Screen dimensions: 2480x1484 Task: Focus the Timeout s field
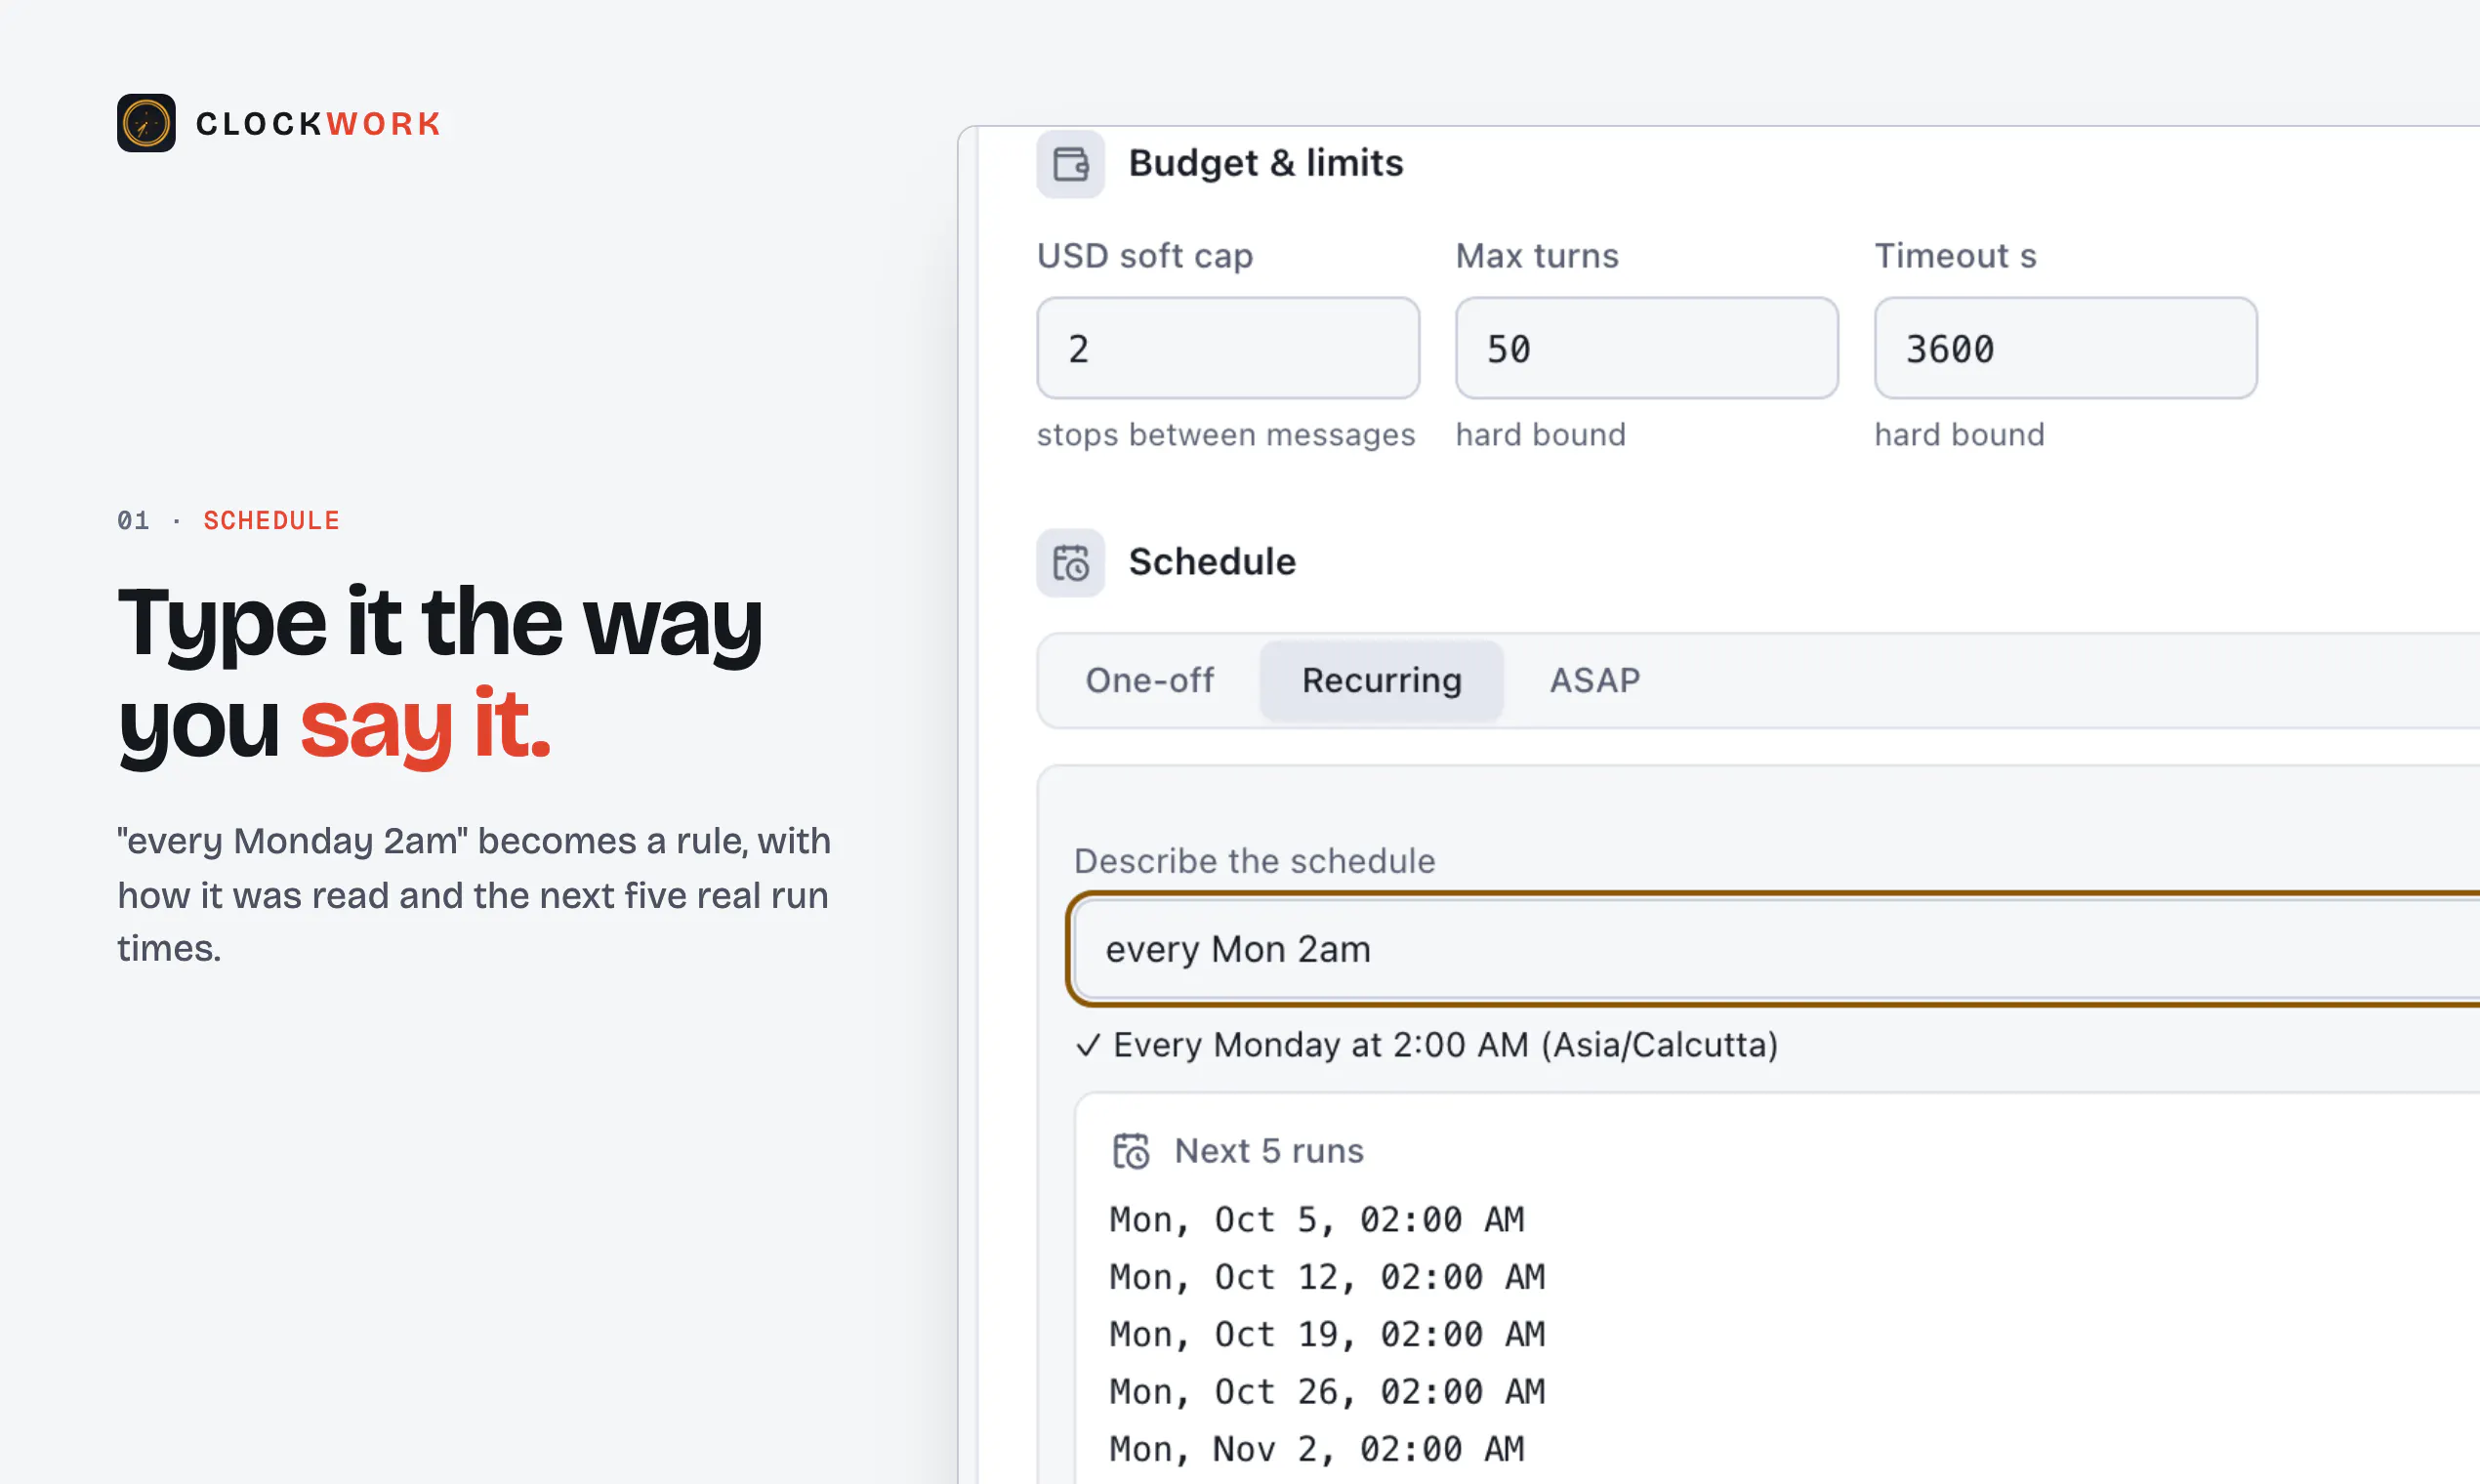tap(2065, 348)
